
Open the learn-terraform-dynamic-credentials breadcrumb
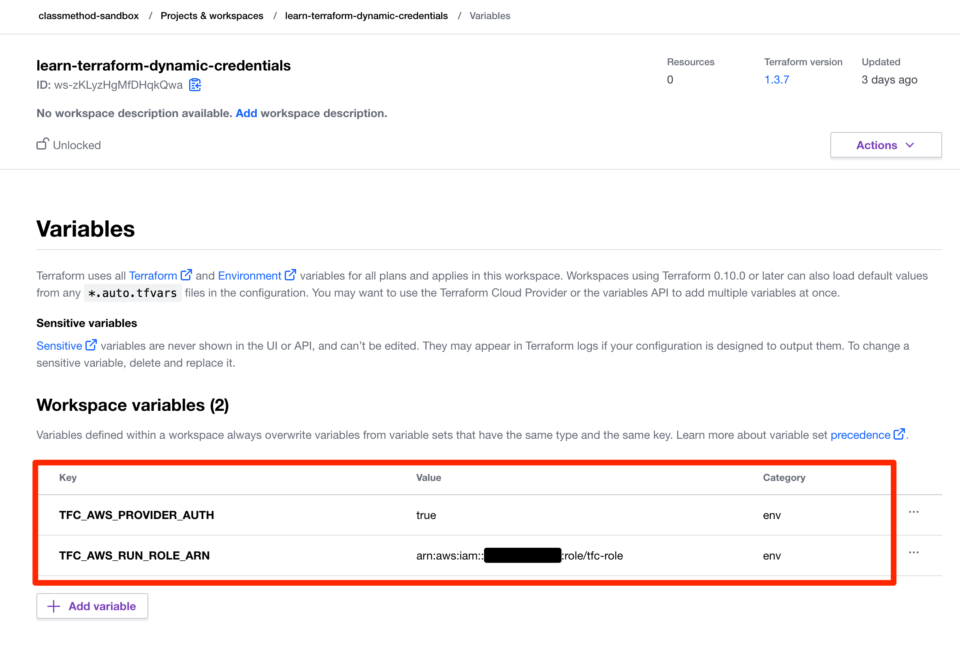(x=366, y=16)
